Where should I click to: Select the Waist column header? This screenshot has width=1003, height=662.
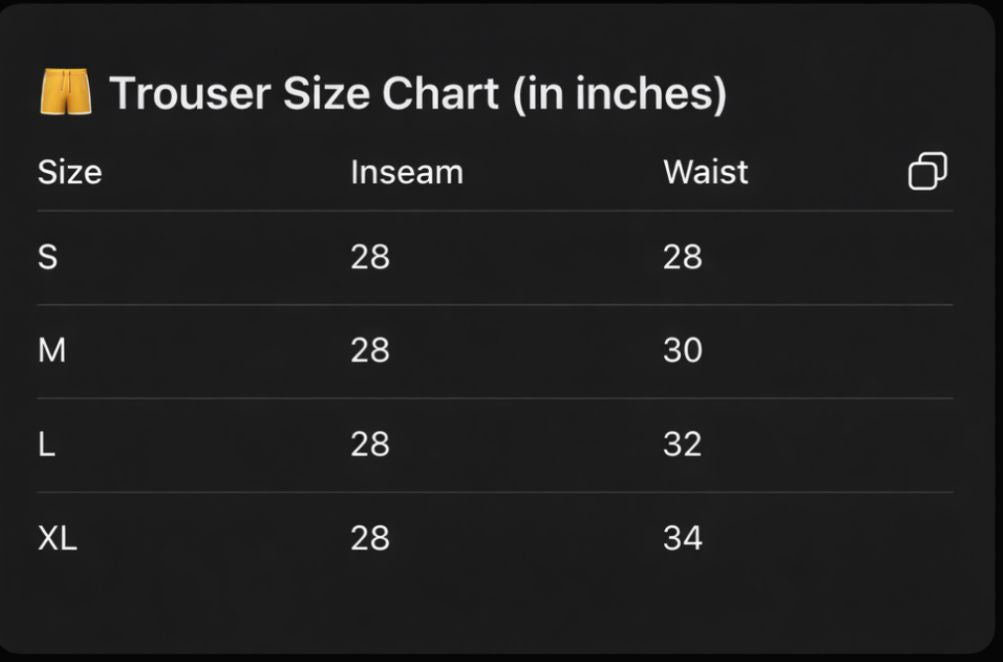(x=705, y=172)
